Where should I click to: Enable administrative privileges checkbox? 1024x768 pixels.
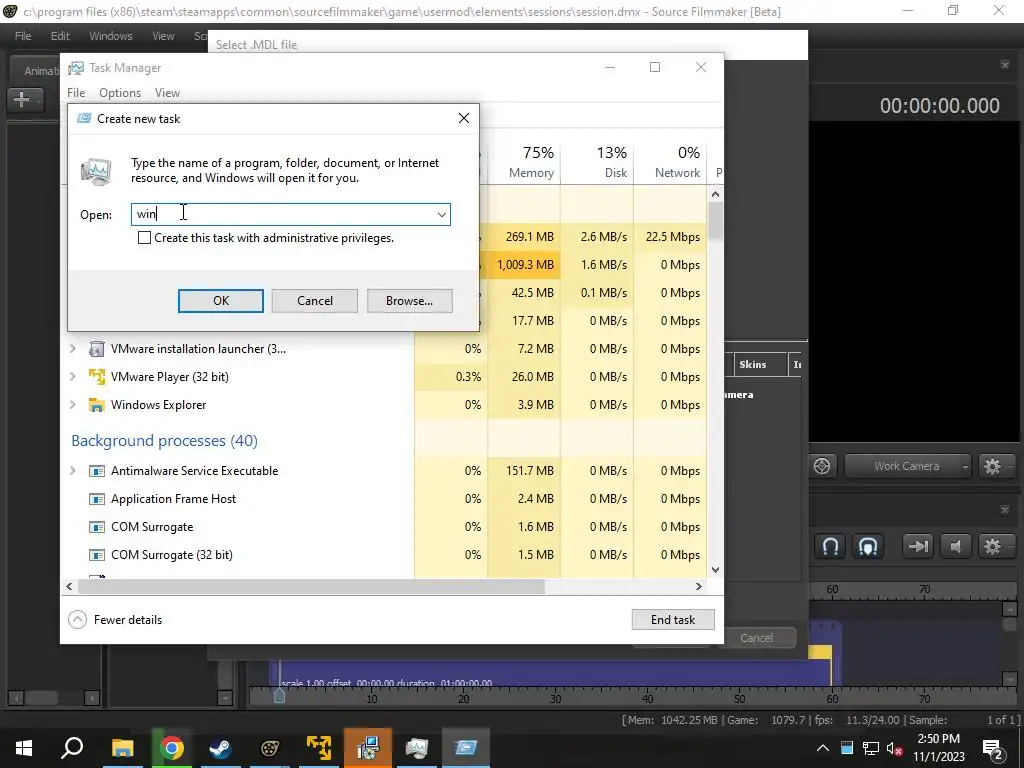(144, 238)
